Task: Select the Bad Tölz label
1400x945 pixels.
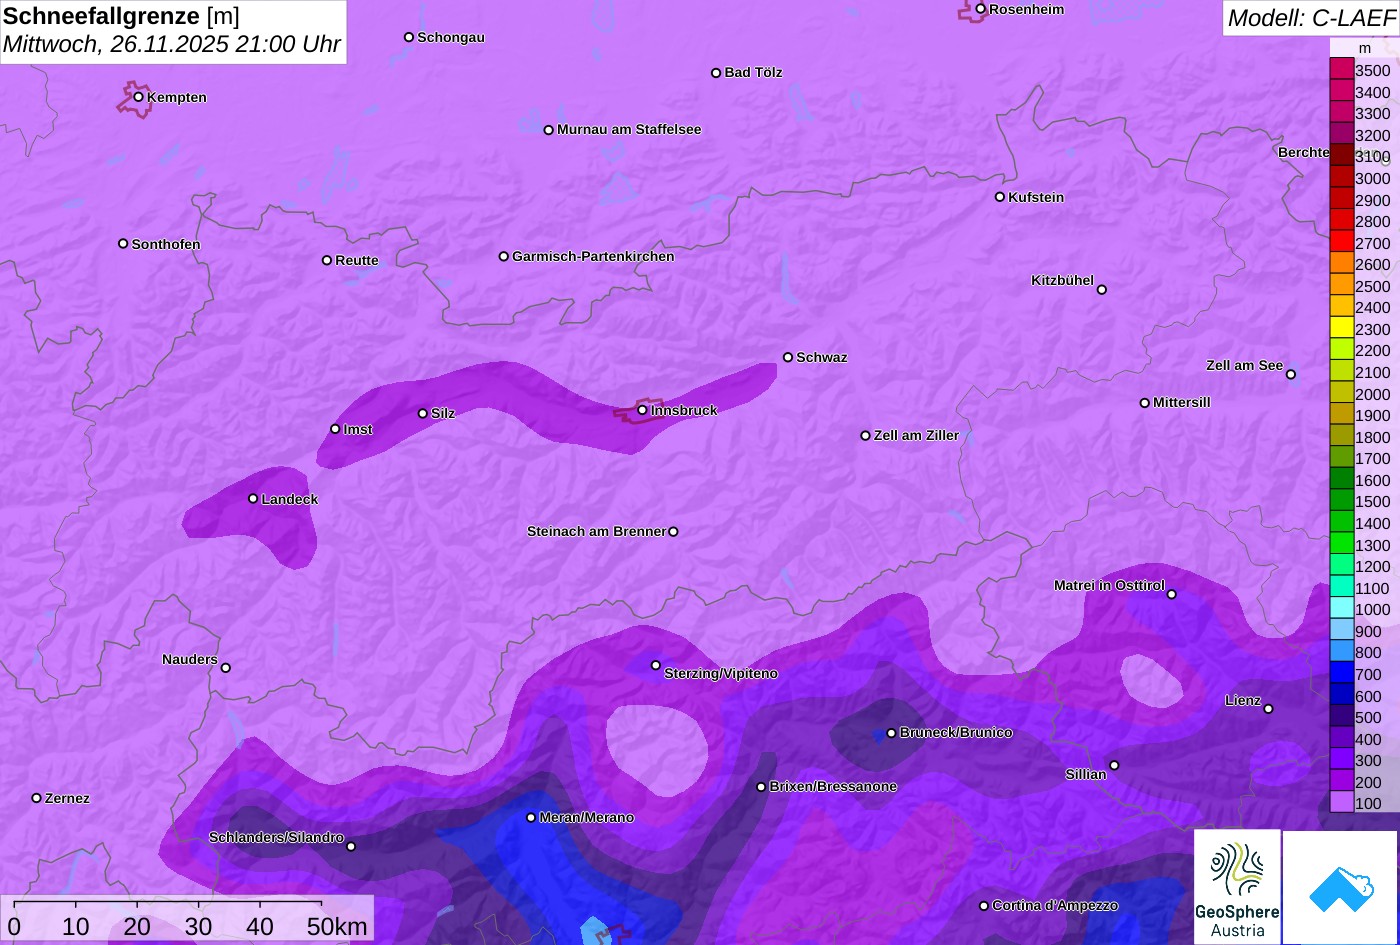Action: tap(753, 73)
